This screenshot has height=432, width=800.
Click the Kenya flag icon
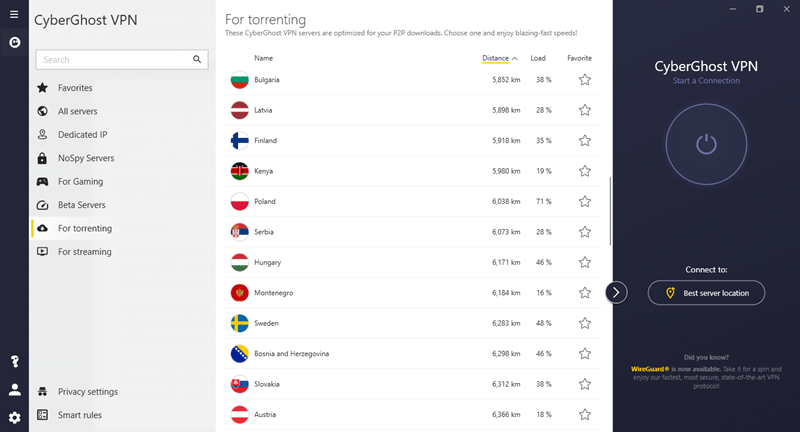(x=239, y=171)
